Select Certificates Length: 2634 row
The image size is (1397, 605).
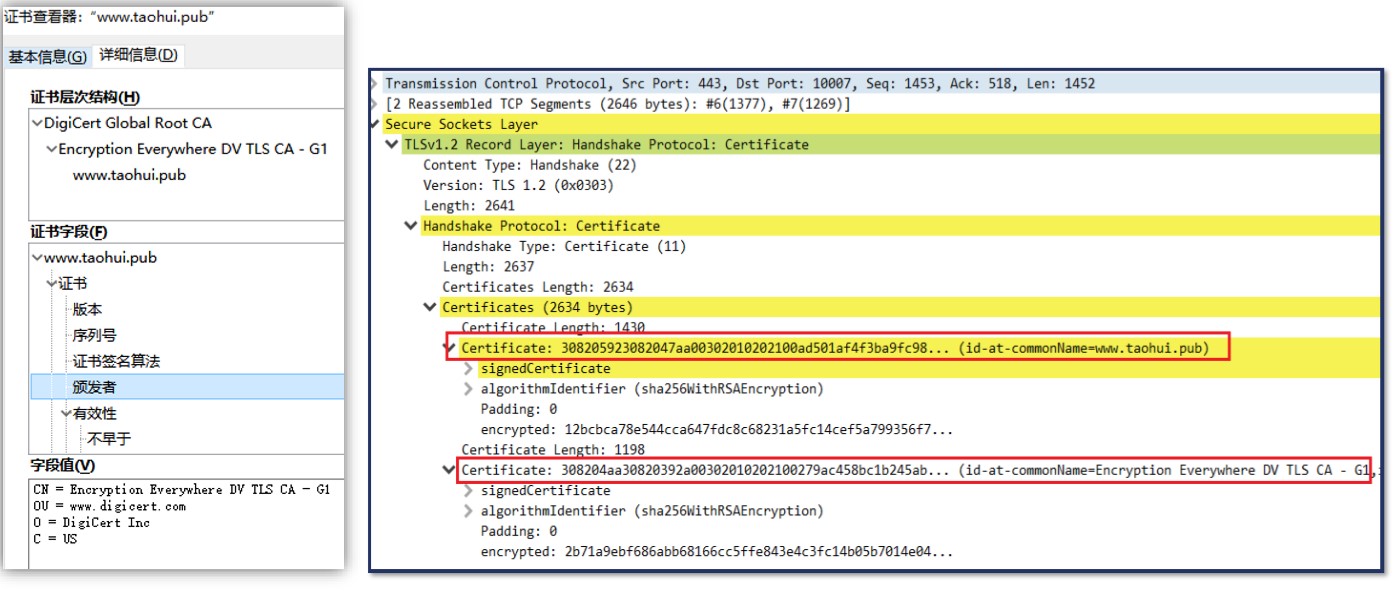click(x=538, y=287)
